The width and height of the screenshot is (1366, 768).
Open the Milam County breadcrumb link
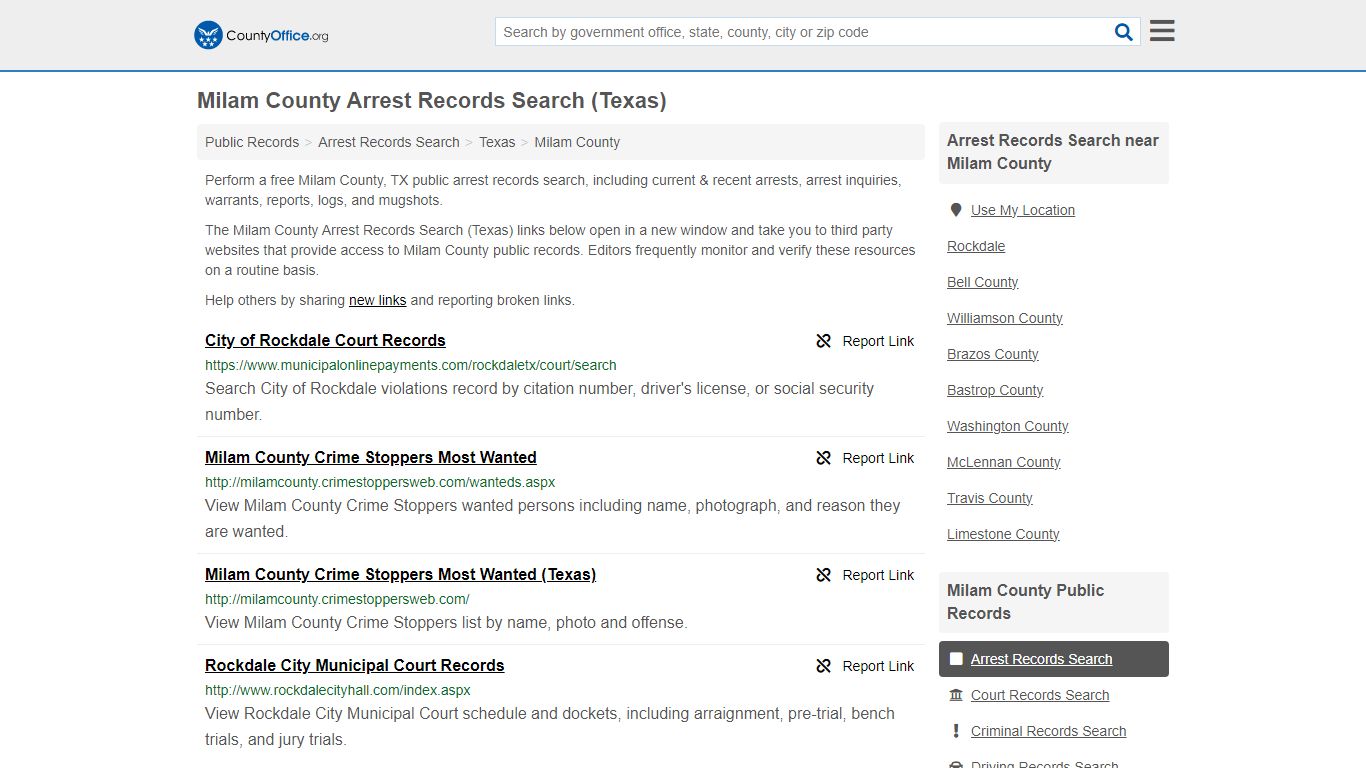point(577,142)
